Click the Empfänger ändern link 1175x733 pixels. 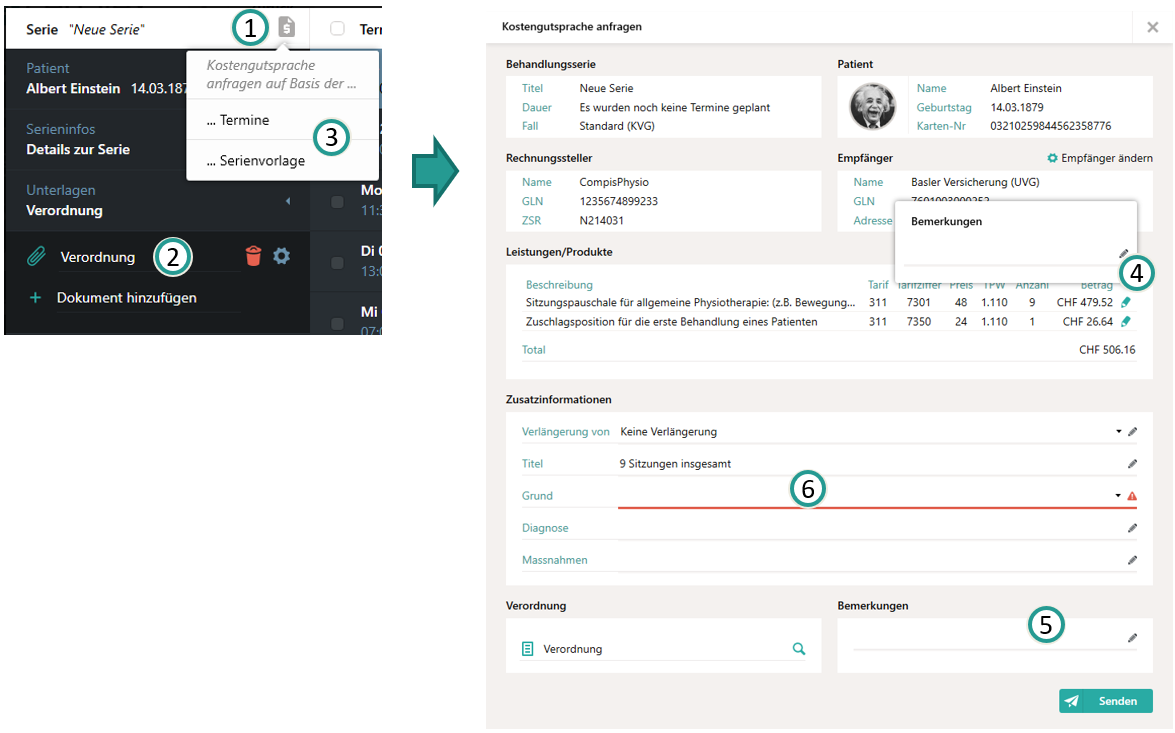pyautogui.click(x=1100, y=158)
